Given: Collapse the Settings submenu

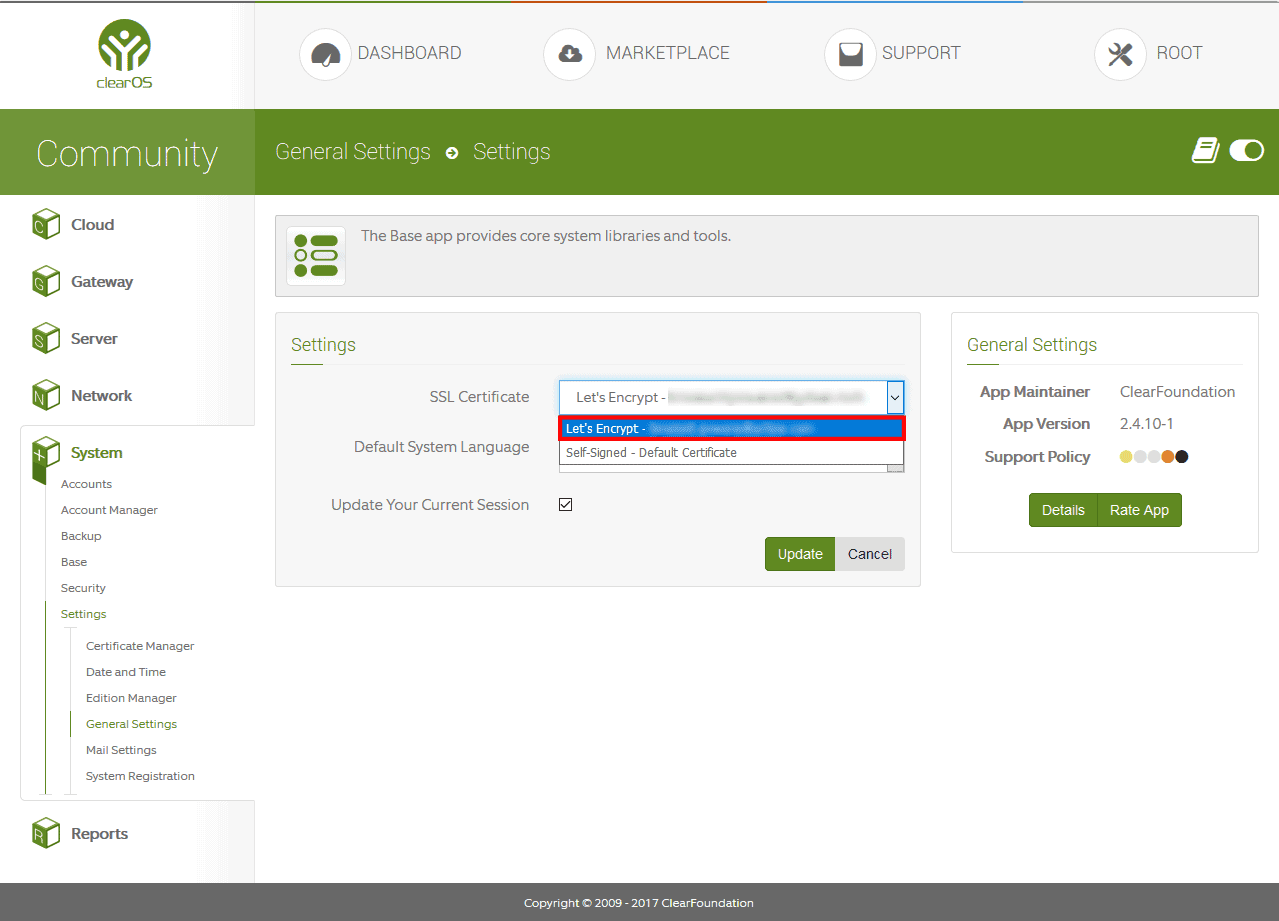Looking at the screenshot, I should [83, 614].
